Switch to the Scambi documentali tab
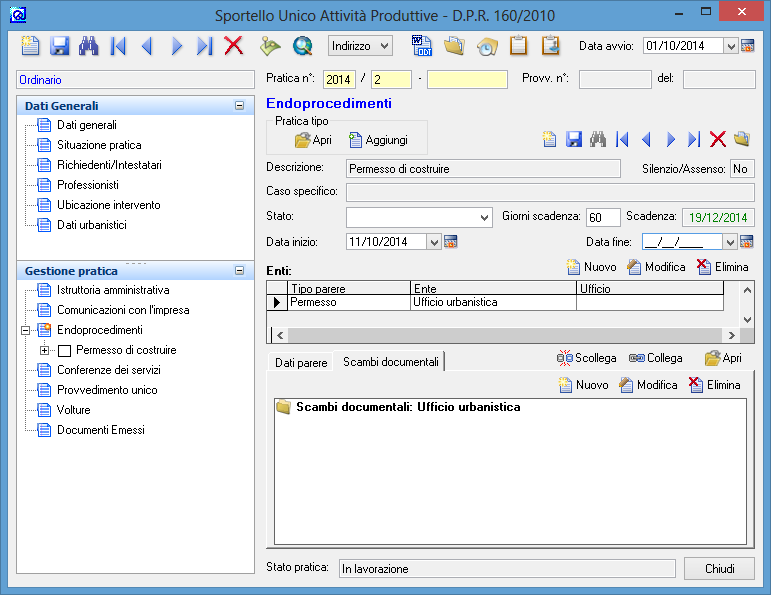771x595 pixels. point(390,361)
